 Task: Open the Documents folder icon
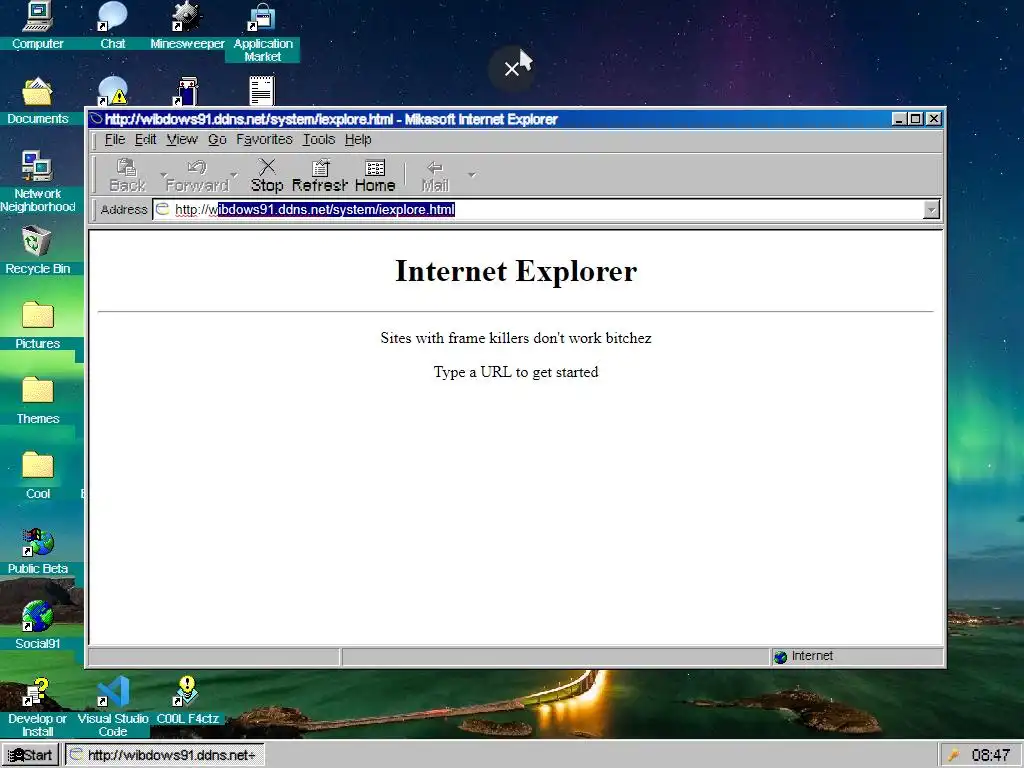[x=37, y=101]
